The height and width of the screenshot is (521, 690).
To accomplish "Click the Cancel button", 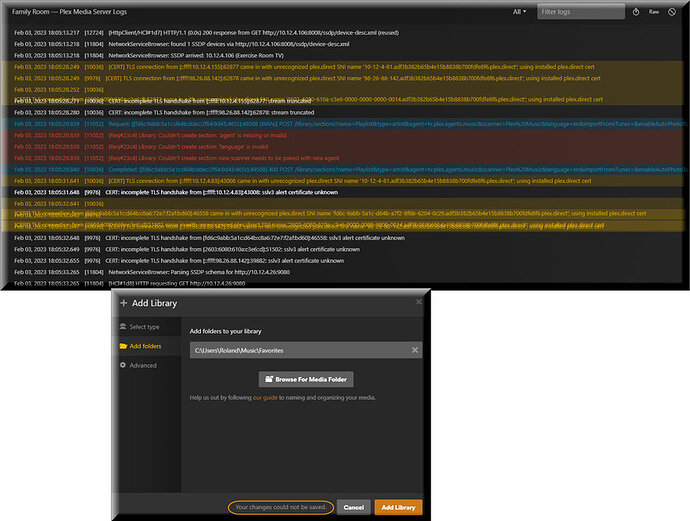I will (x=353, y=507).
